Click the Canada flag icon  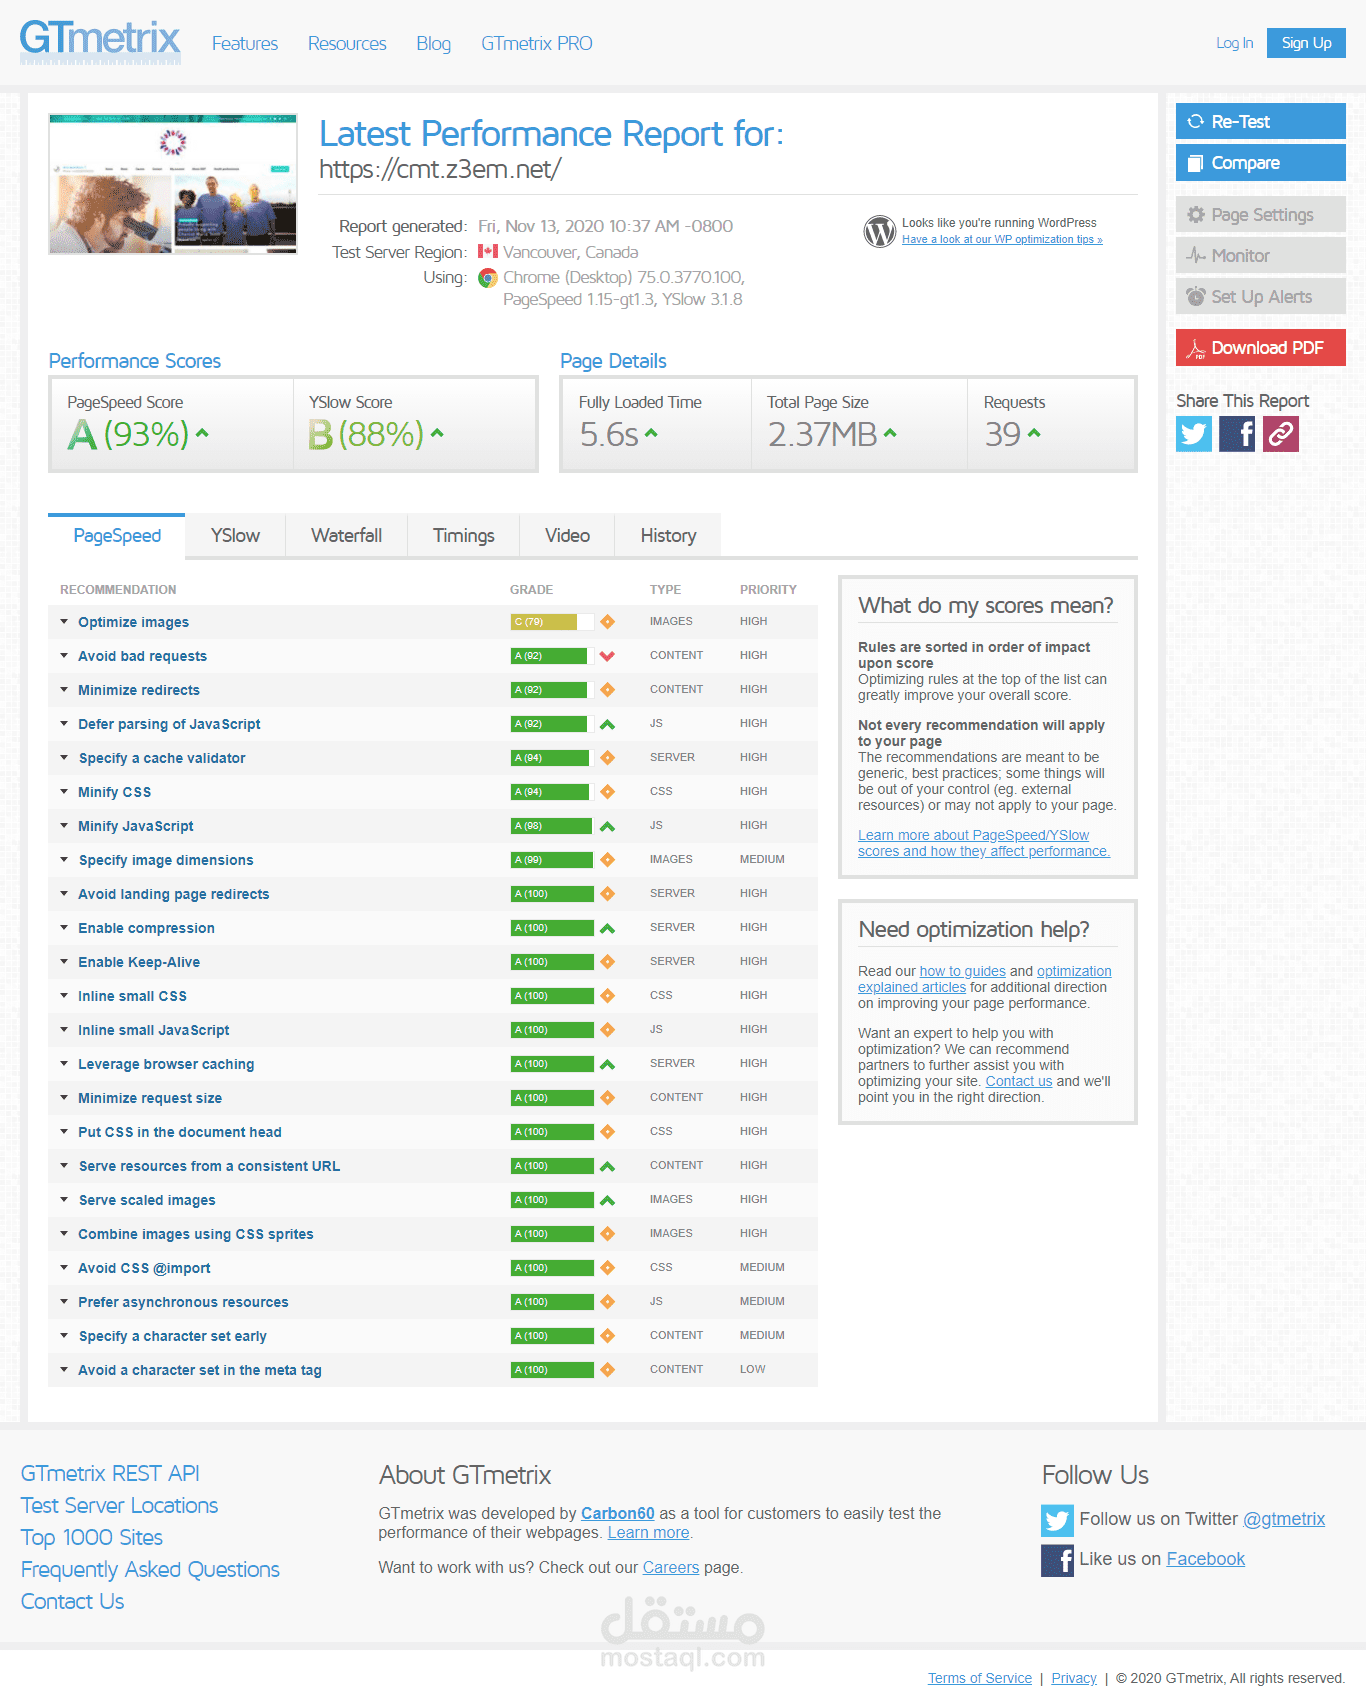coord(488,252)
